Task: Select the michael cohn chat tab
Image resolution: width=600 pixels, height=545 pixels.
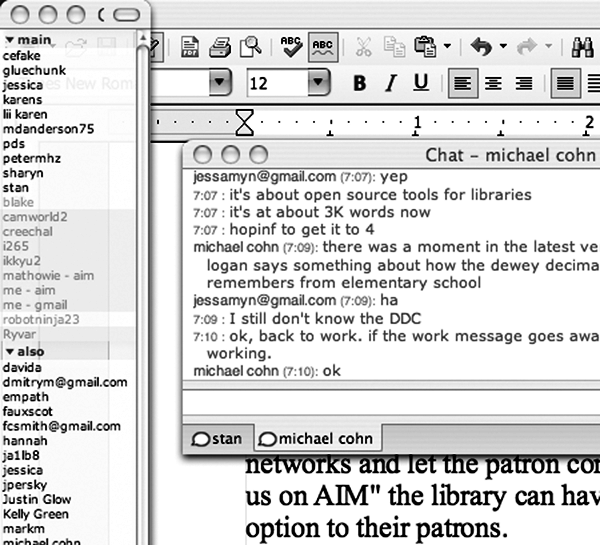Action: 315,438
